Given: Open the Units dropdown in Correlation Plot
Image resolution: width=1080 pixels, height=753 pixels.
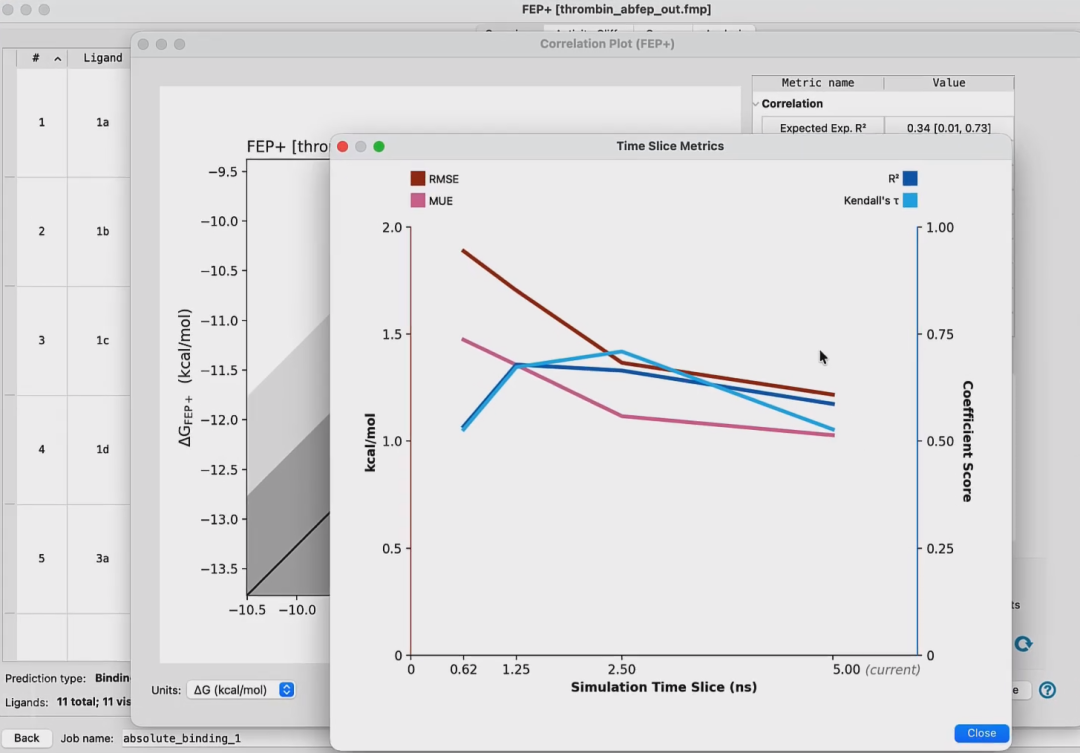Looking at the screenshot, I should click(241, 690).
